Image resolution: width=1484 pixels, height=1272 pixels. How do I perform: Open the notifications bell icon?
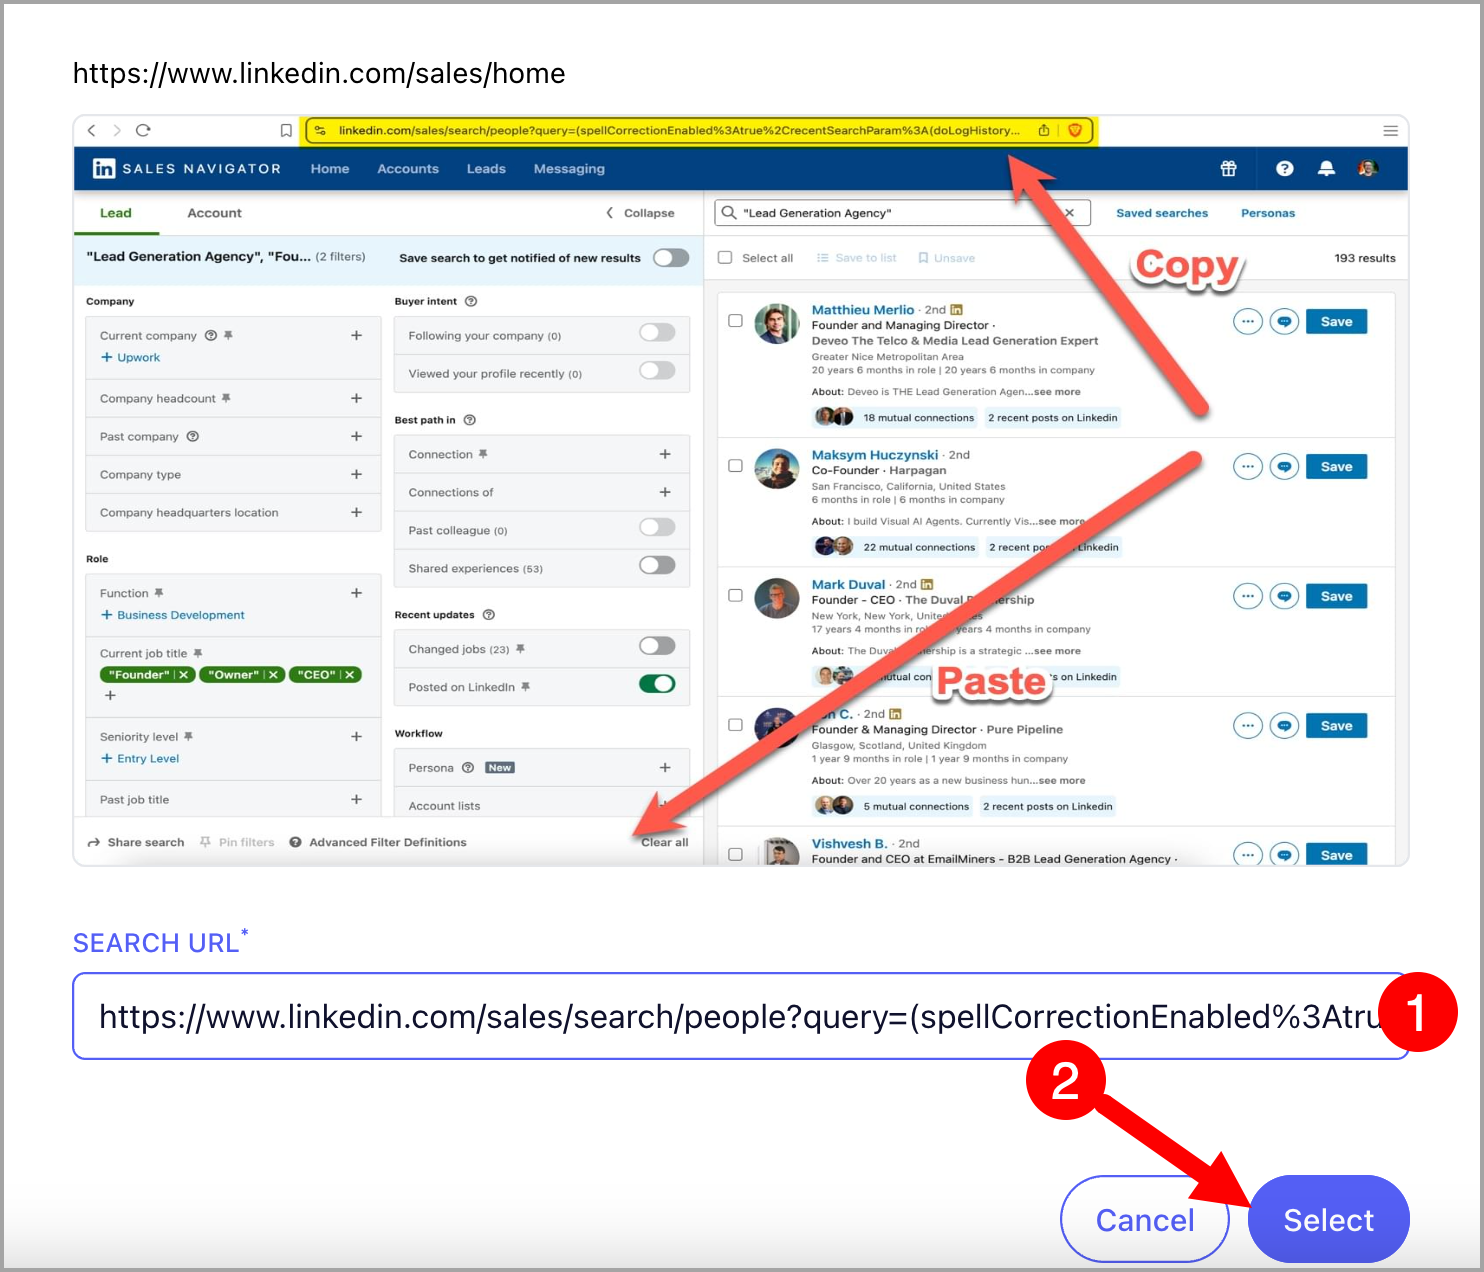[x=1326, y=169]
